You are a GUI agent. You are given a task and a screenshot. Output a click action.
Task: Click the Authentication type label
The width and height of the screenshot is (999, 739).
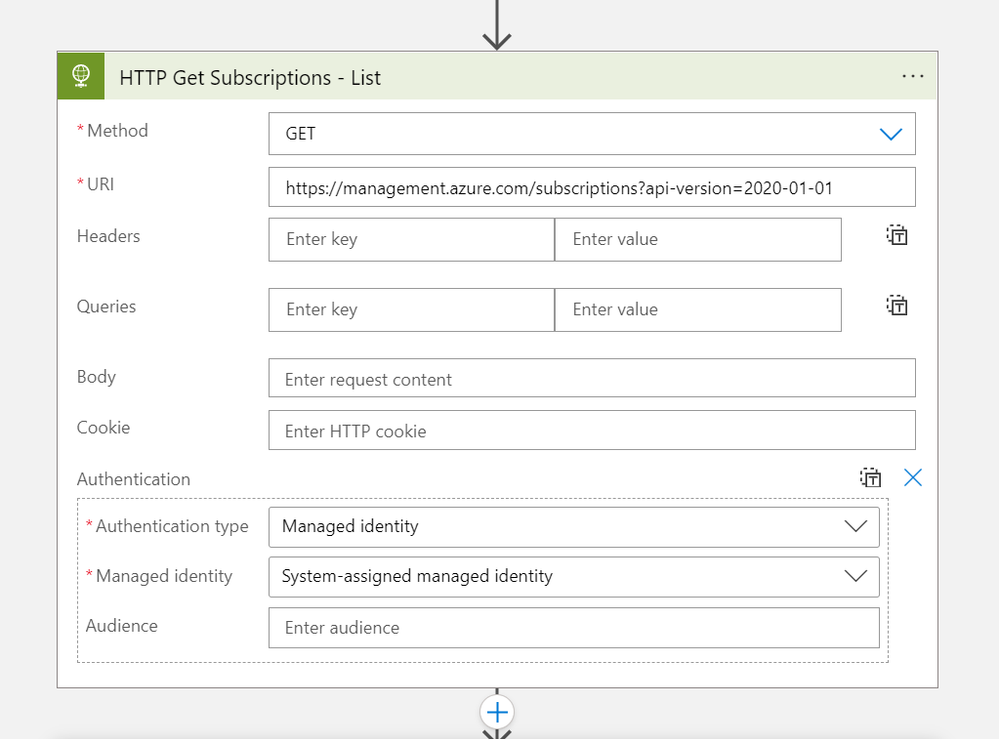172,526
